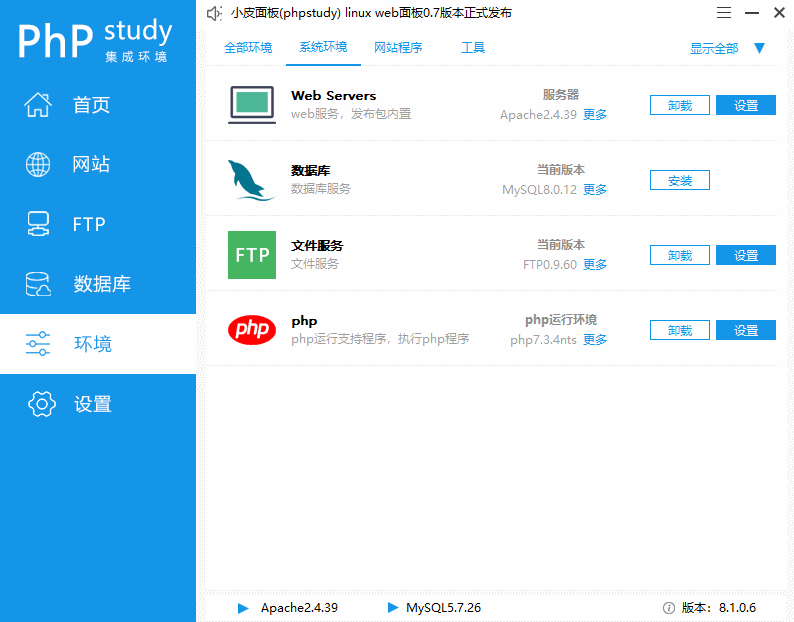Viewport: 794px width, 622px height.
Task: Click 'web服务，发布包内置' description text
Action: tap(351, 114)
